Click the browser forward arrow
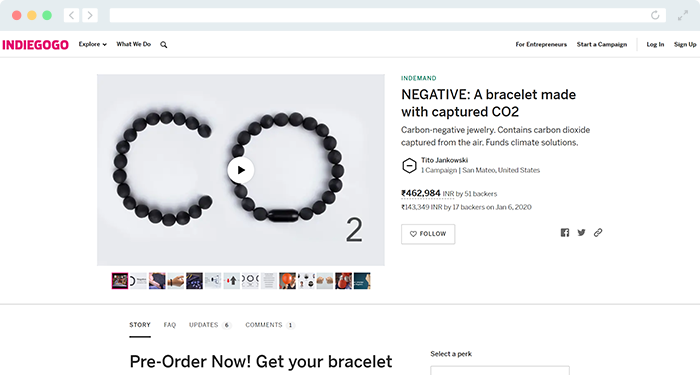This screenshot has height=375, width=700. point(90,15)
